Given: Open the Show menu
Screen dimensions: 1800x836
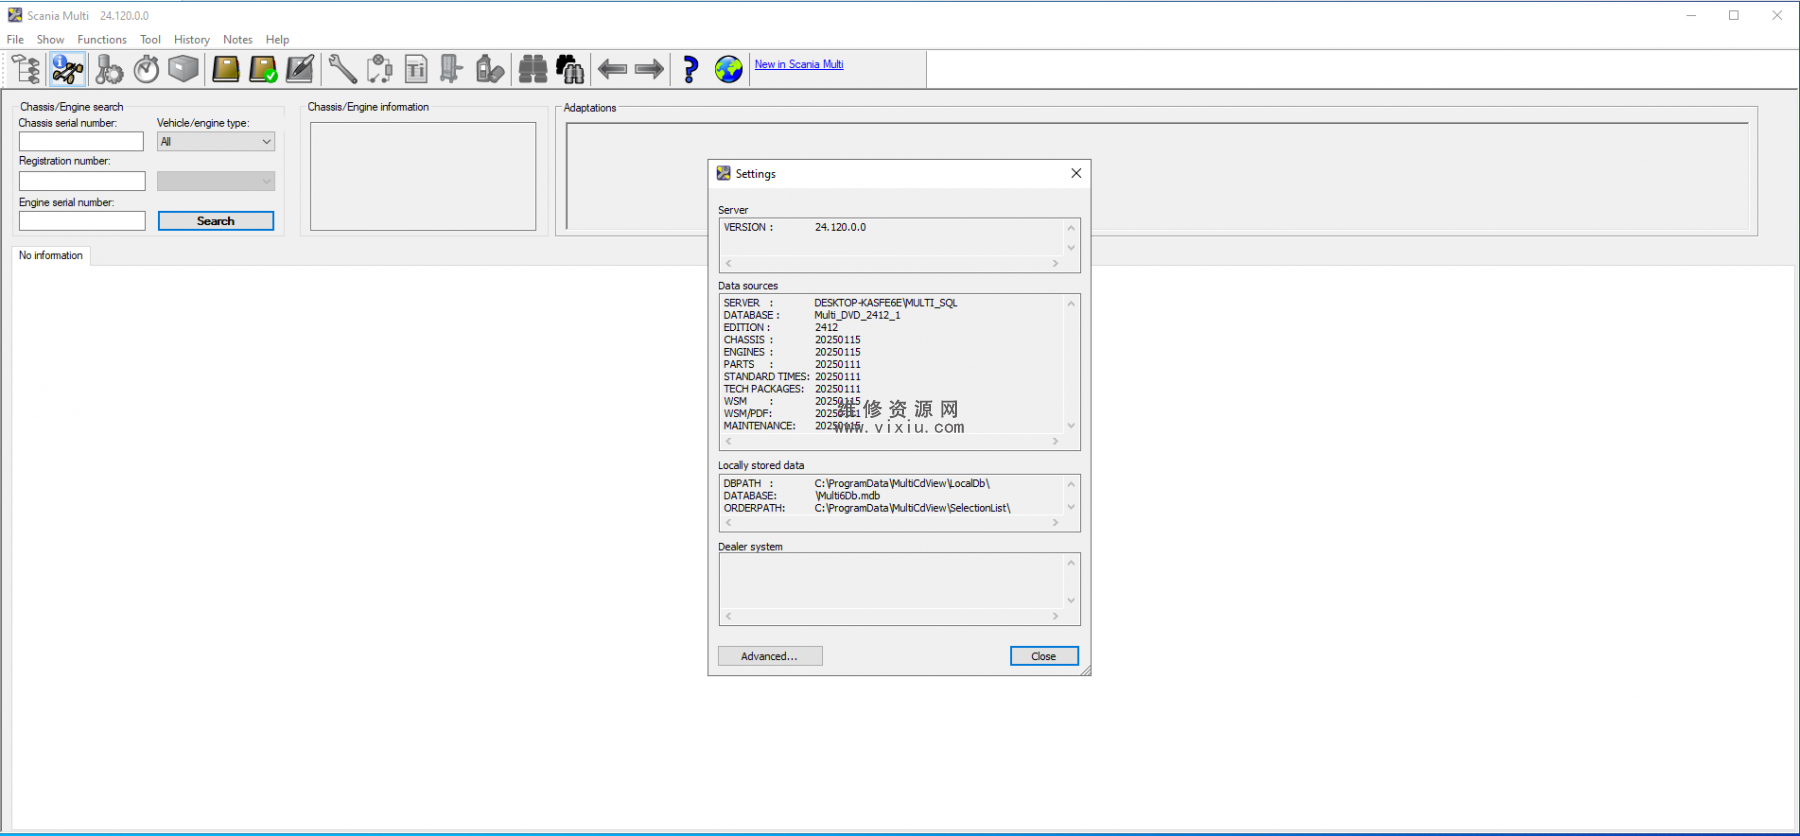Looking at the screenshot, I should point(50,40).
